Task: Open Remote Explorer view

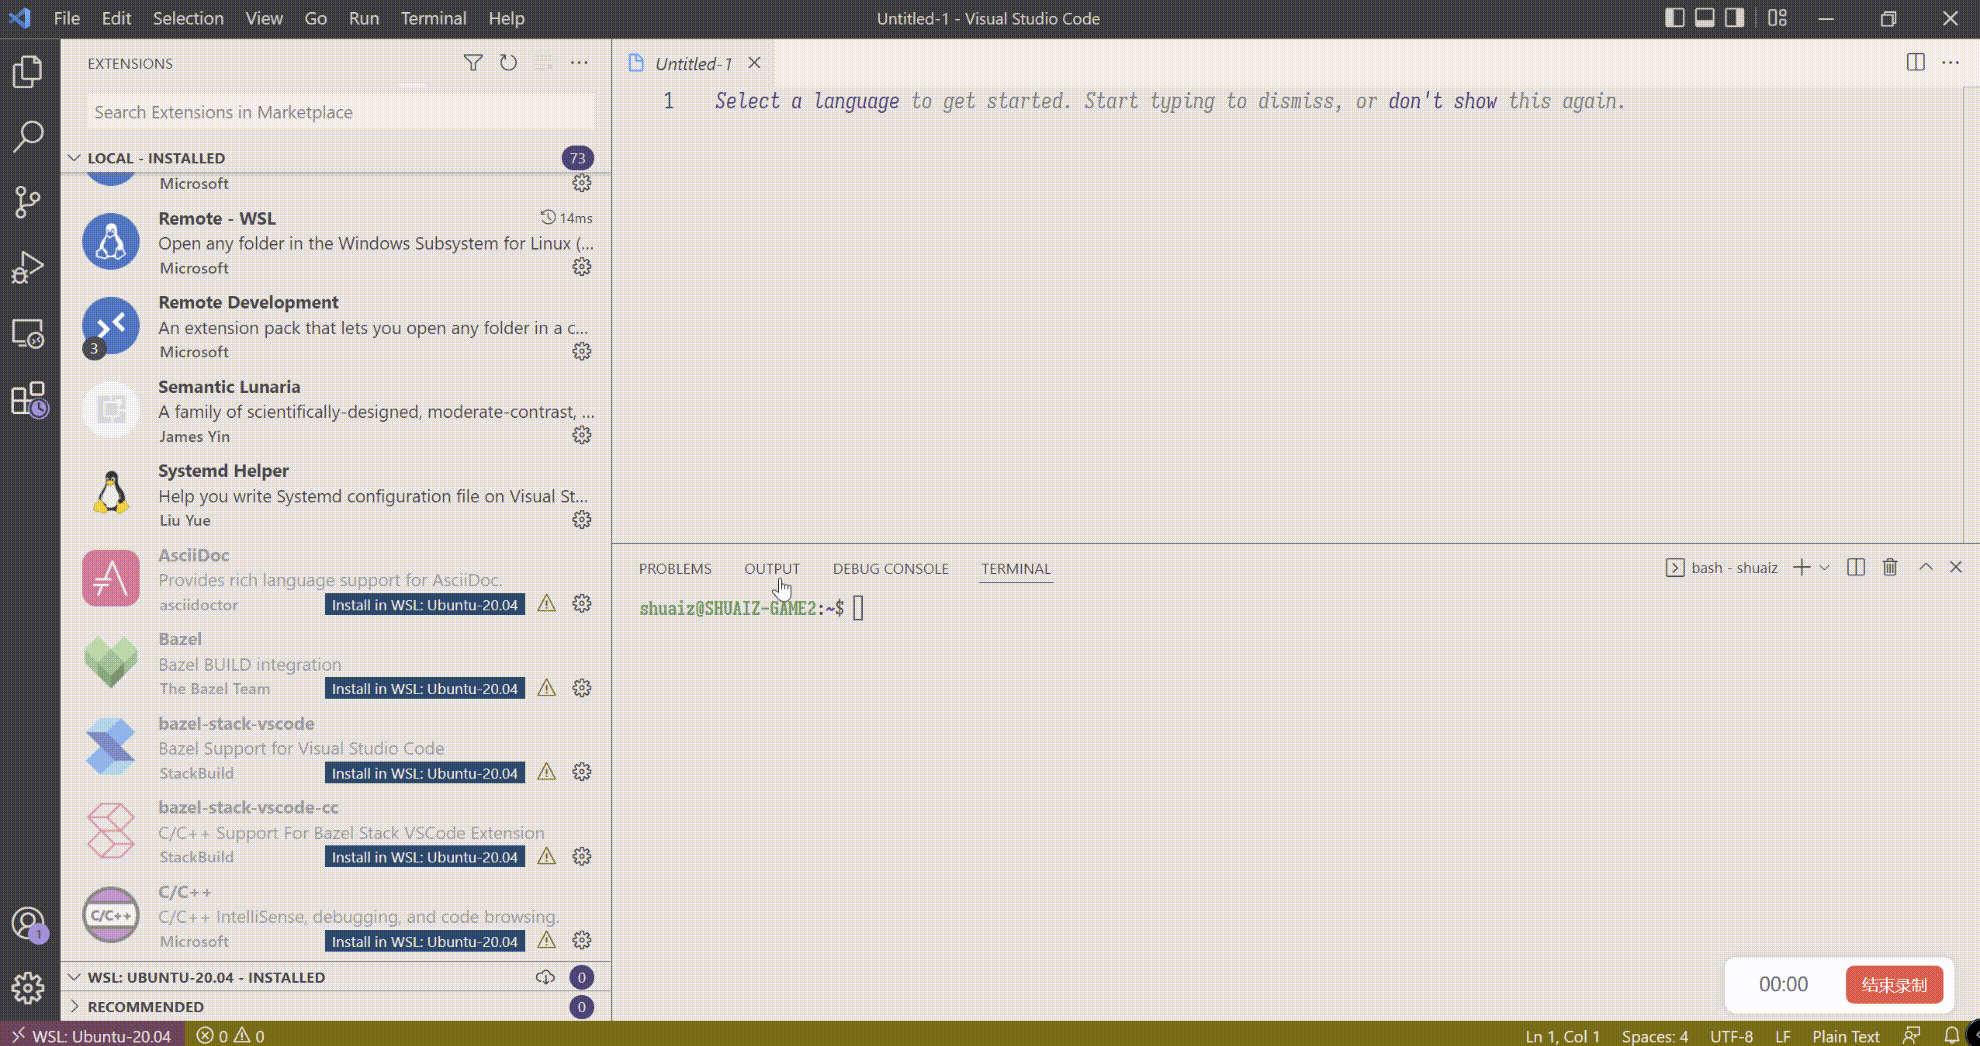Action: (x=28, y=333)
